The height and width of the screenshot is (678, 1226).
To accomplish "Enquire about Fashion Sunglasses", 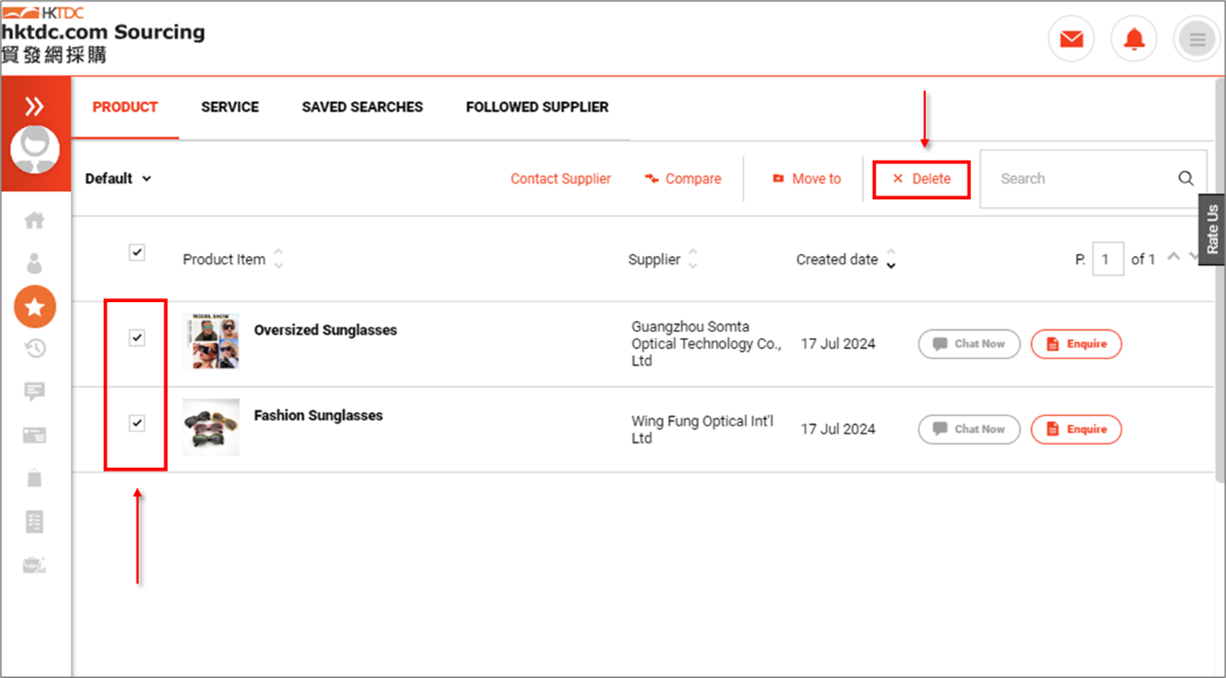I will click(x=1076, y=429).
